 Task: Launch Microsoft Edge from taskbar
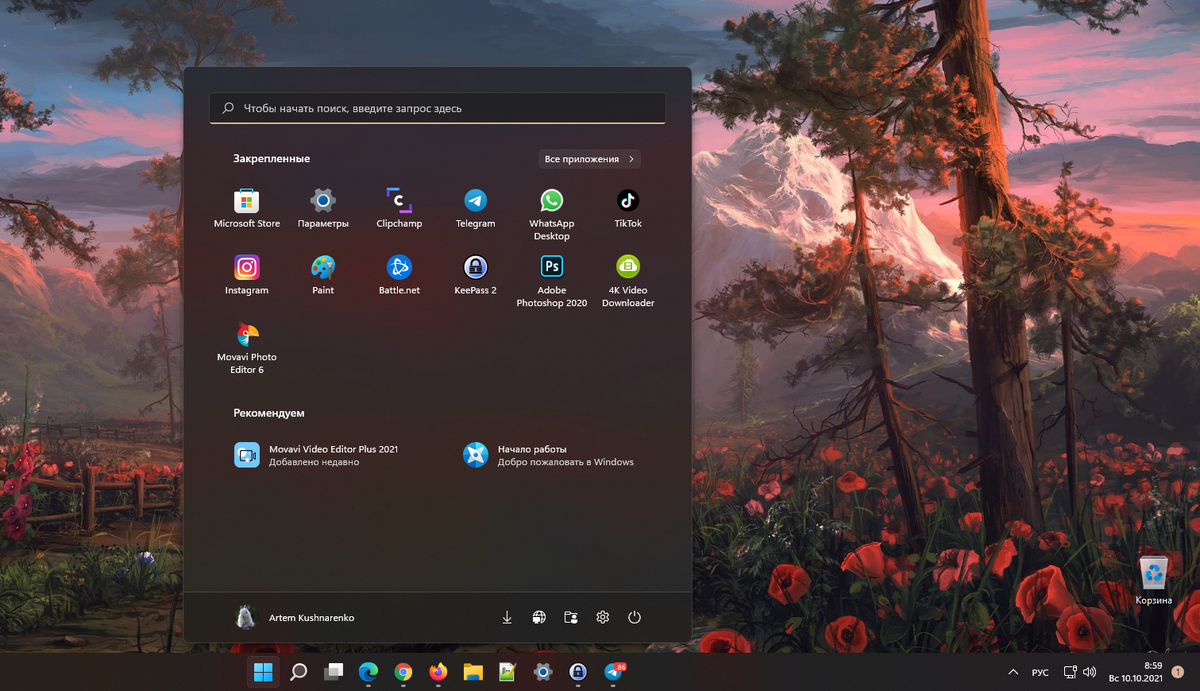click(368, 672)
